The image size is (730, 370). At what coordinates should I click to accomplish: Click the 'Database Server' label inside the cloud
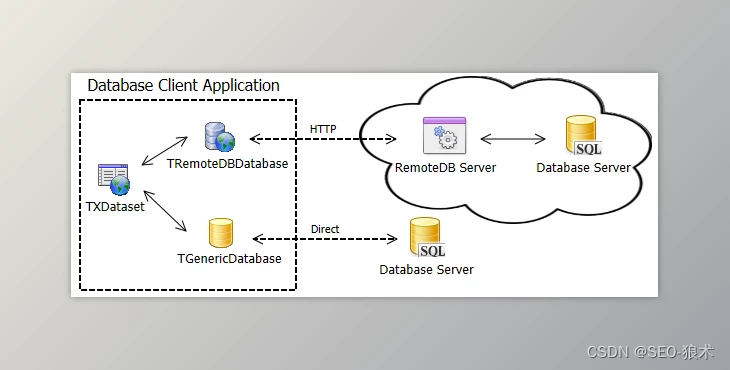click(583, 168)
